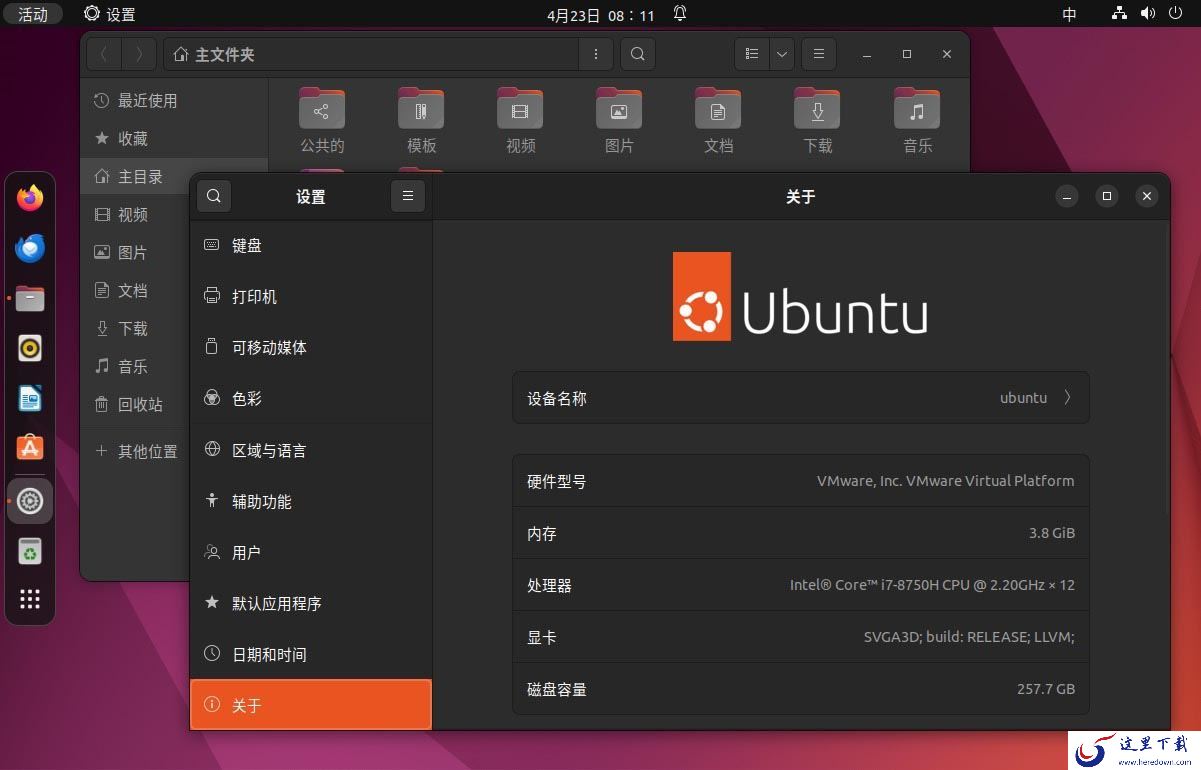This screenshot has width=1201, height=770.
Task: Open network status icon in top bar
Action: click(x=1119, y=14)
